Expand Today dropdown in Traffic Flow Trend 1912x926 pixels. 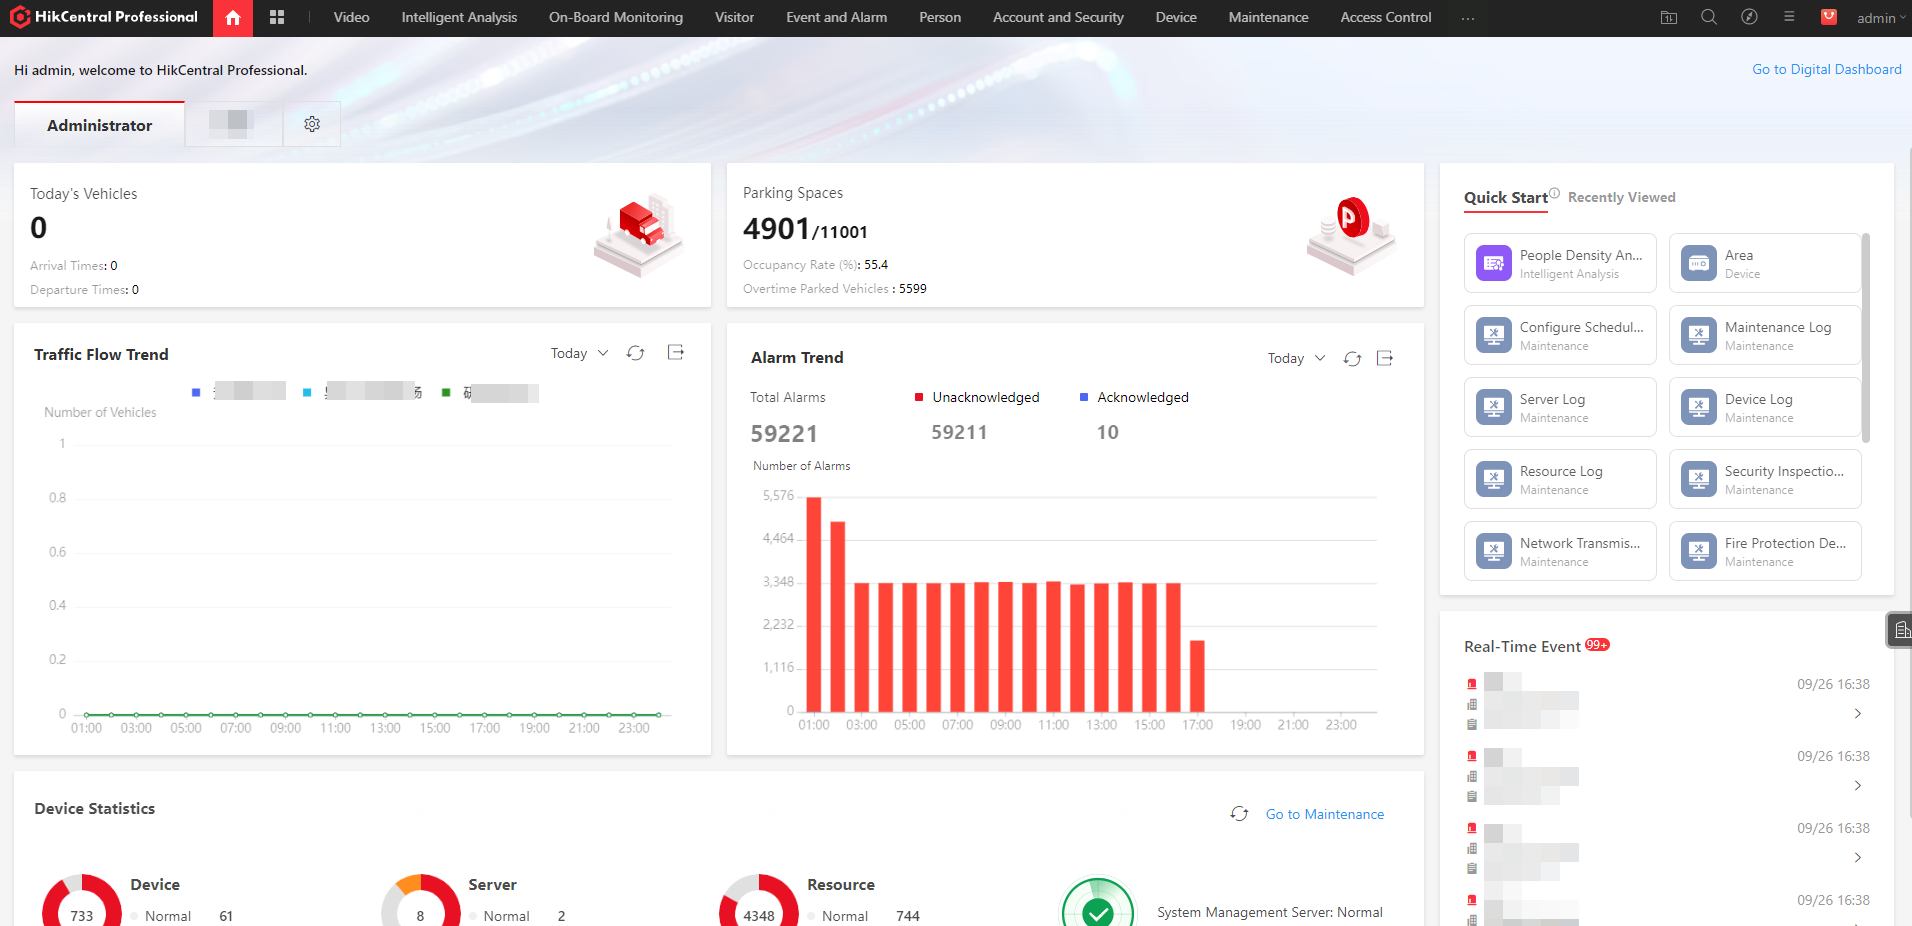tap(579, 353)
